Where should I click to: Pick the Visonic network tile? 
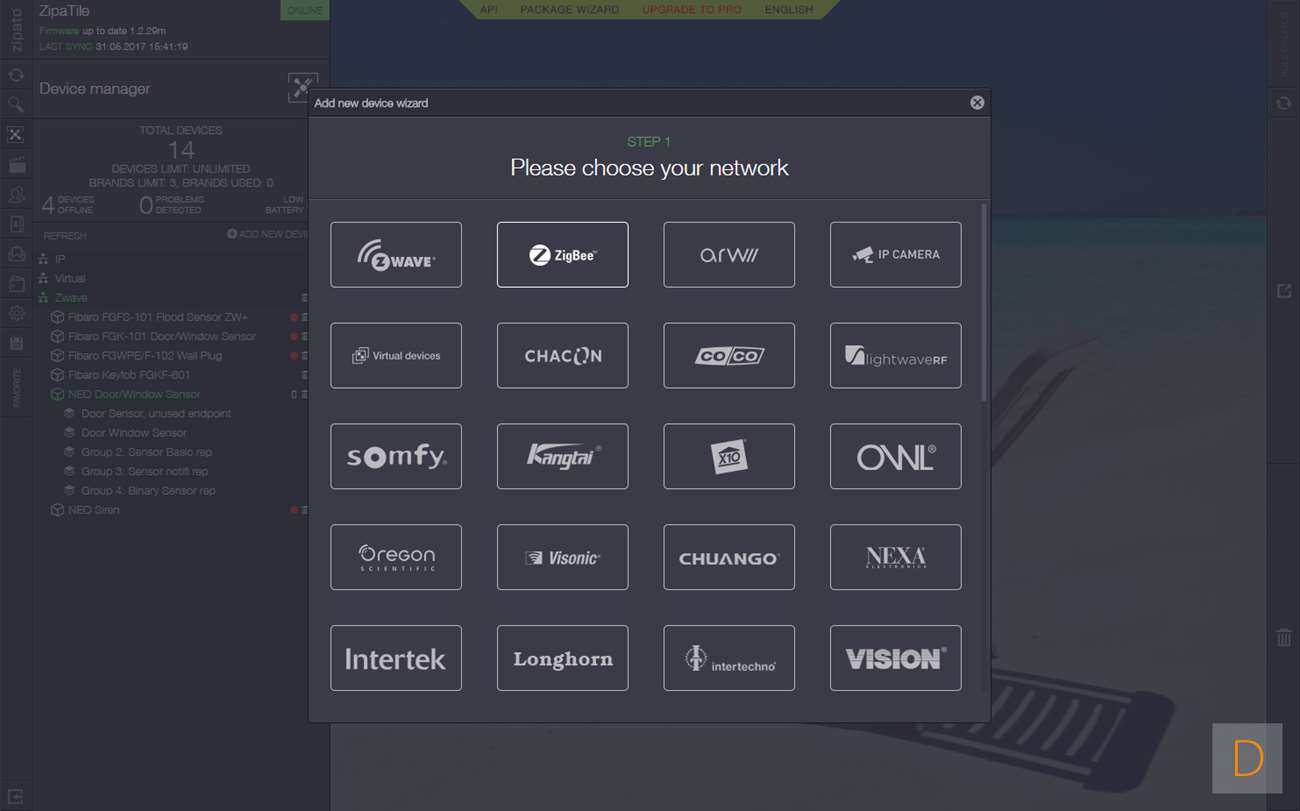pyautogui.click(x=563, y=557)
